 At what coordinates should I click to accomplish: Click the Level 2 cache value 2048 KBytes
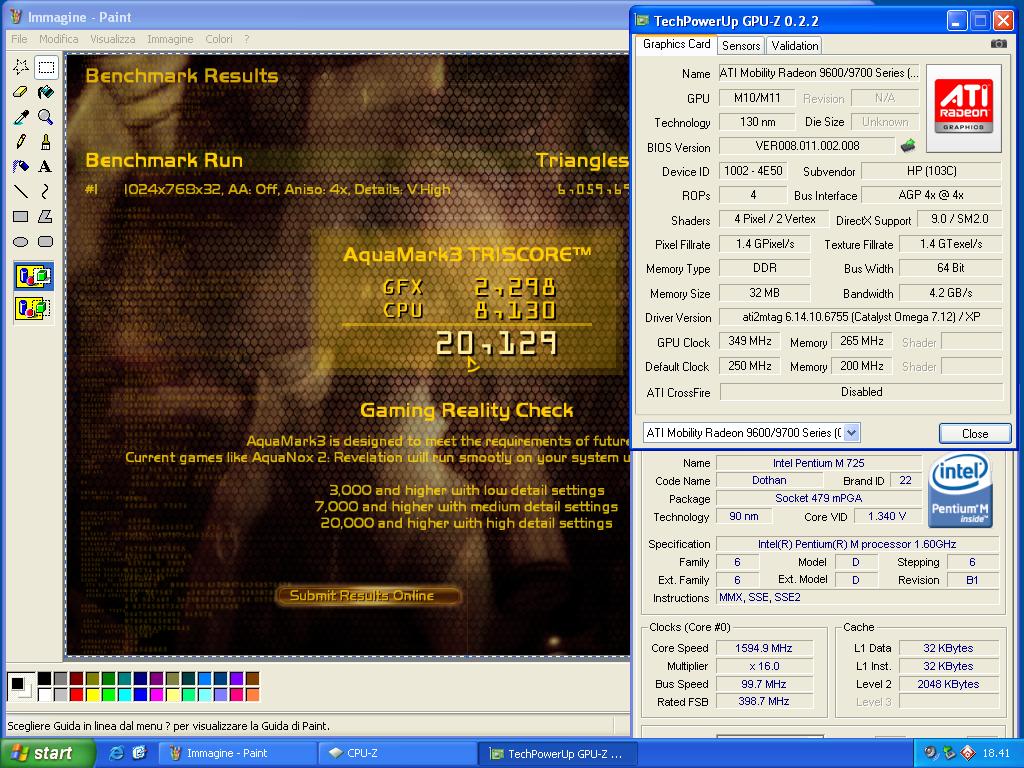pyautogui.click(x=948, y=684)
